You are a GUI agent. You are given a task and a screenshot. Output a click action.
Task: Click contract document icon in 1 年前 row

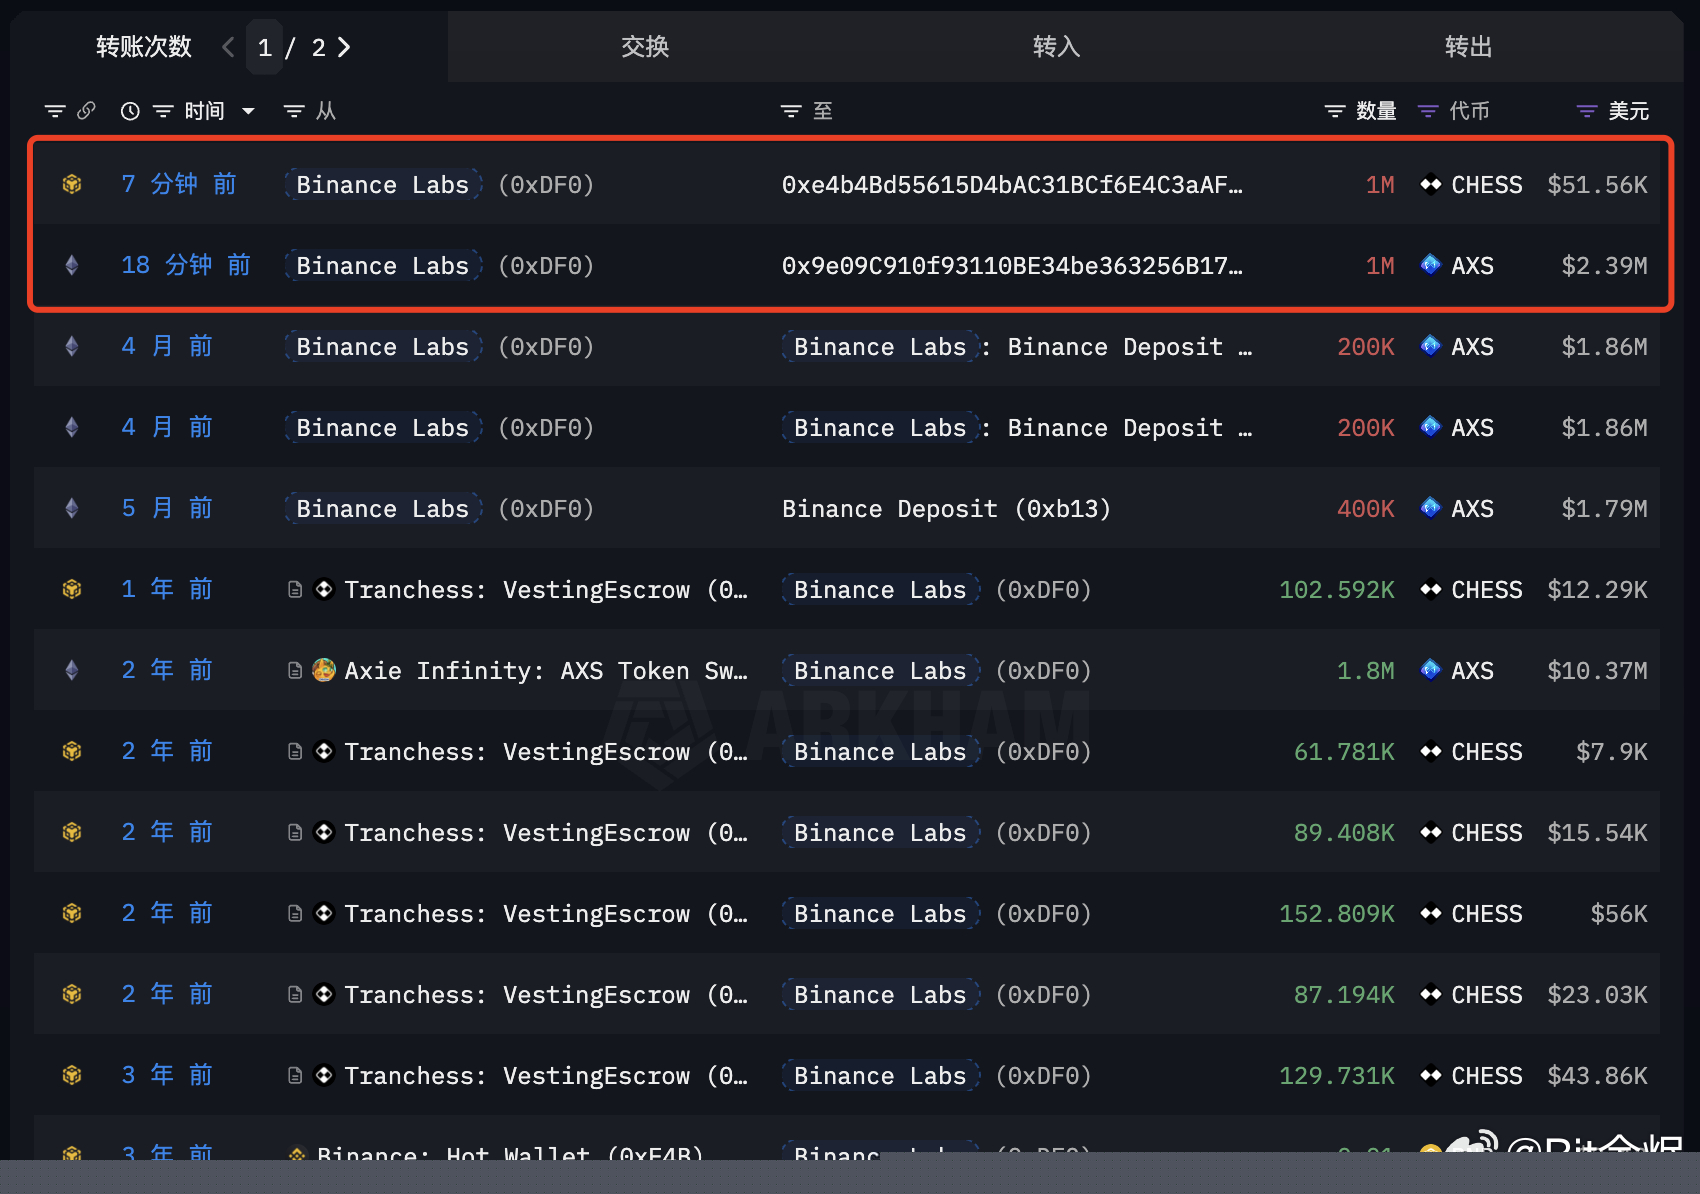pyautogui.click(x=295, y=589)
